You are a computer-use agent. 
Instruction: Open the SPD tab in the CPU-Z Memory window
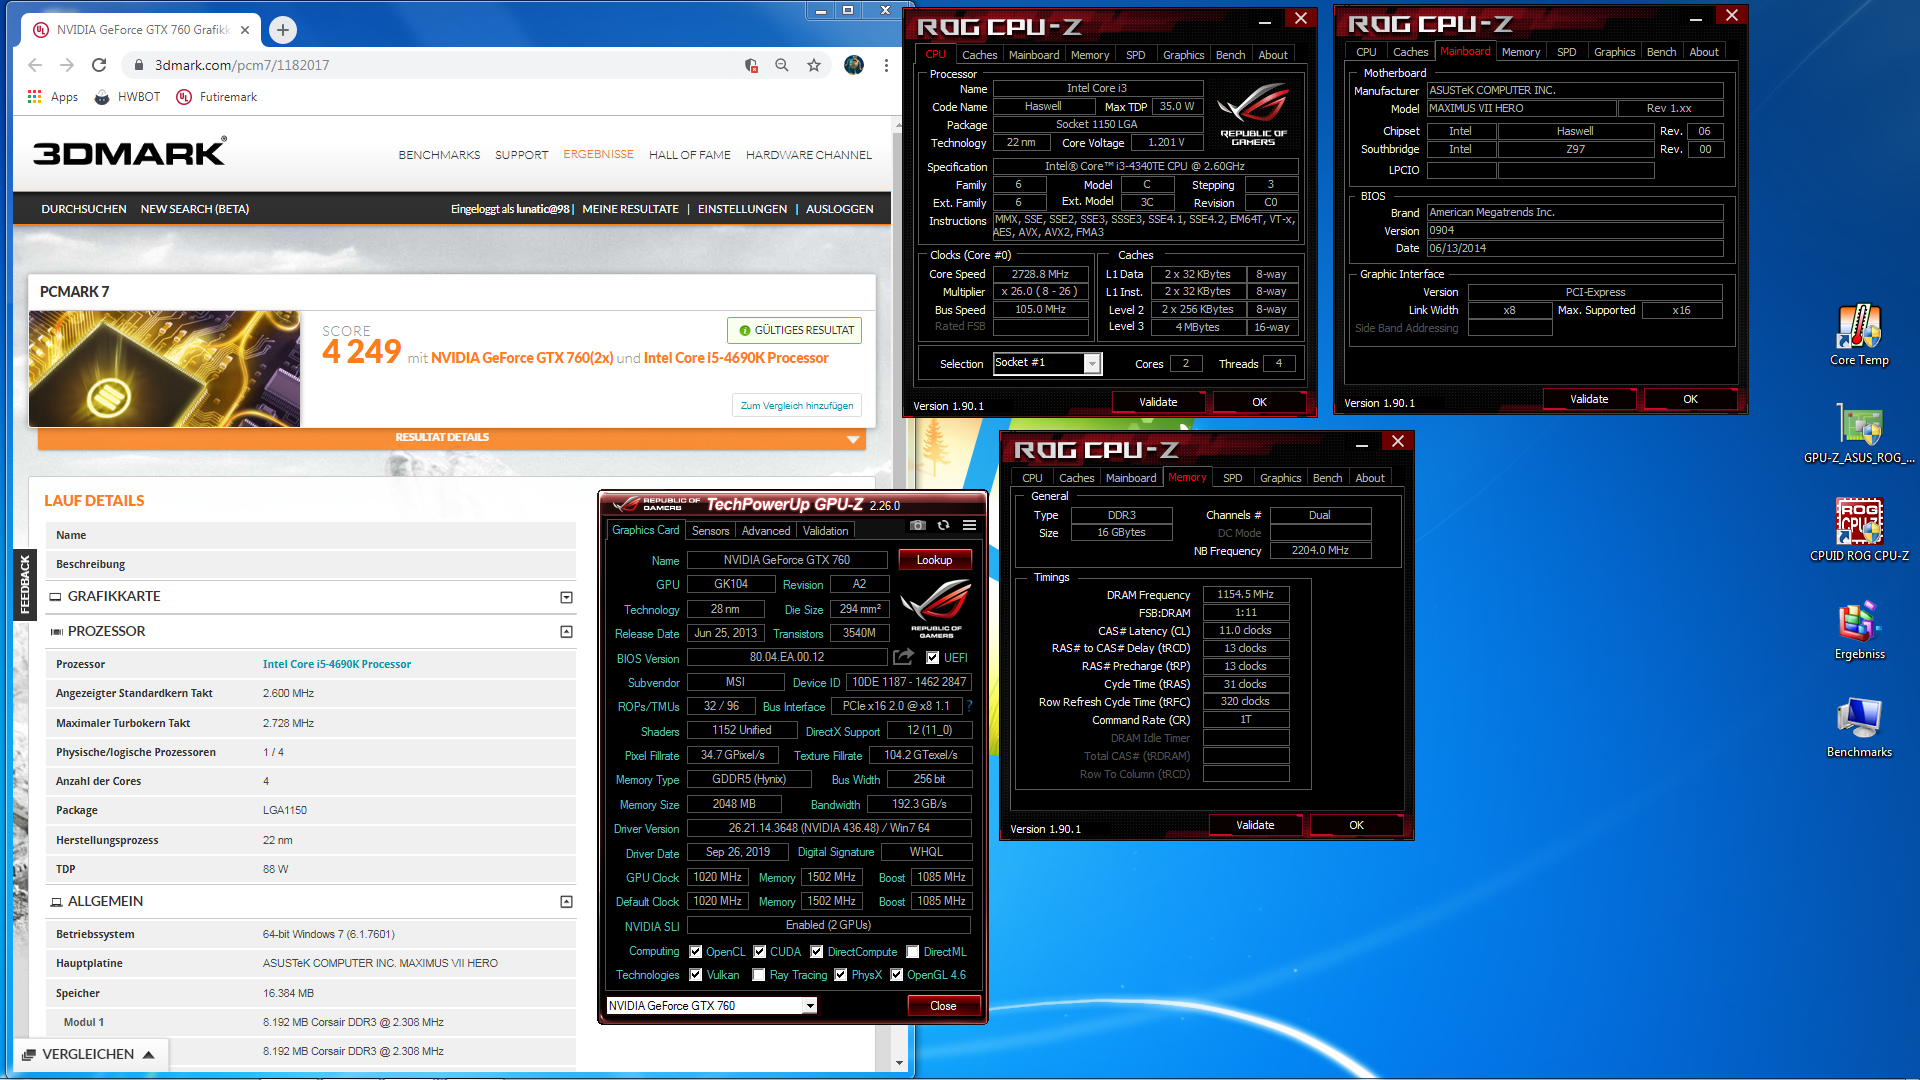[x=1233, y=478]
